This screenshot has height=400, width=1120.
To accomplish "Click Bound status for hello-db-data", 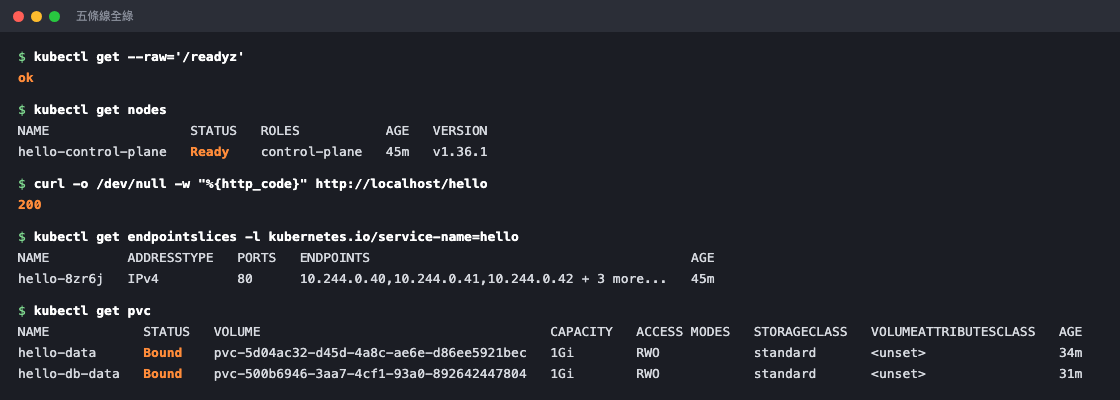I will pyautogui.click(x=162, y=374).
